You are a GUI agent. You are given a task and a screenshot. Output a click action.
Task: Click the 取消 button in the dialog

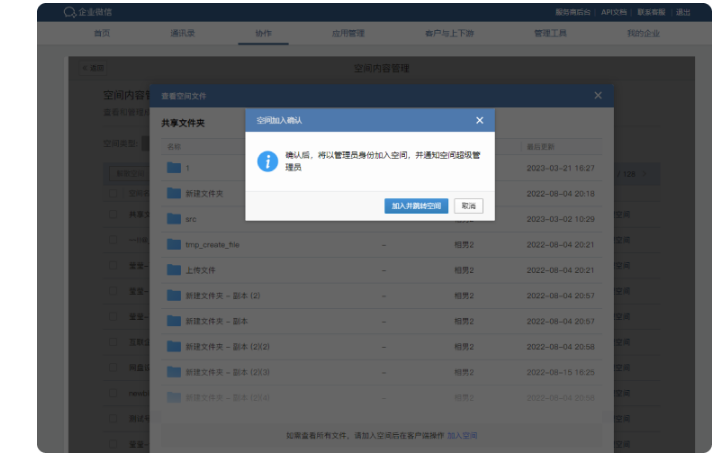click(468, 205)
